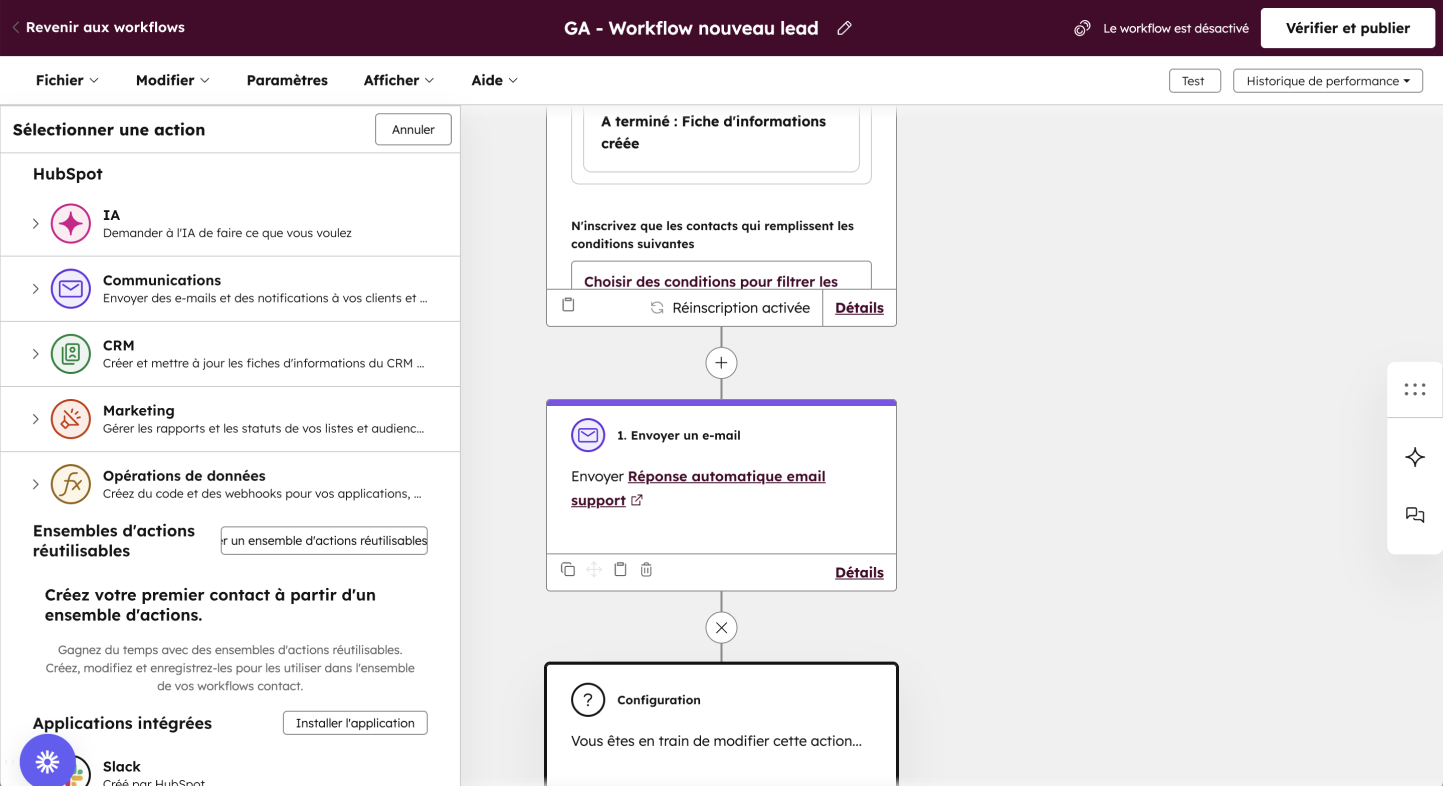1443x786 pixels.
Task: Click the Vérifier et publier button
Action: point(1347,28)
